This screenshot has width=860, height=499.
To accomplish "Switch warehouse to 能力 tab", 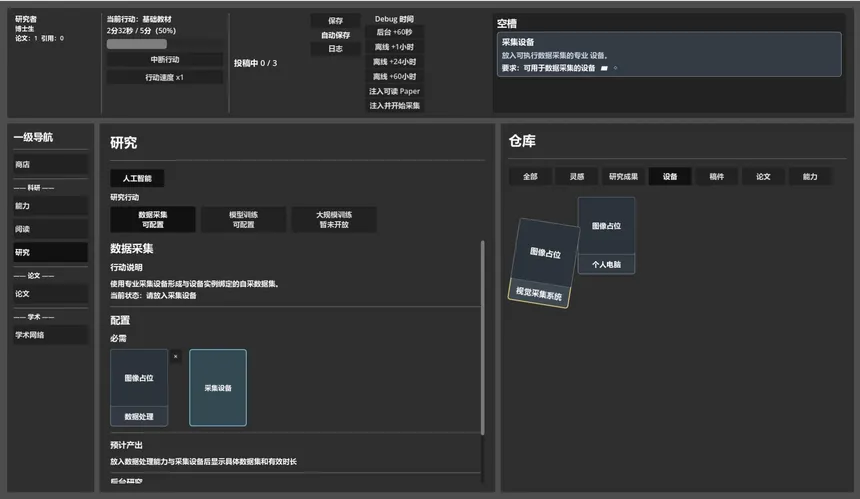I will point(810,177).
